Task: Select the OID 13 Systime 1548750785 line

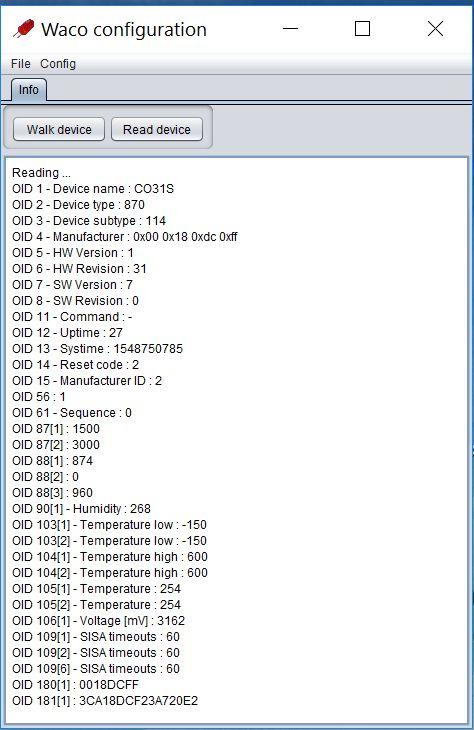Action: pos(97,349)
